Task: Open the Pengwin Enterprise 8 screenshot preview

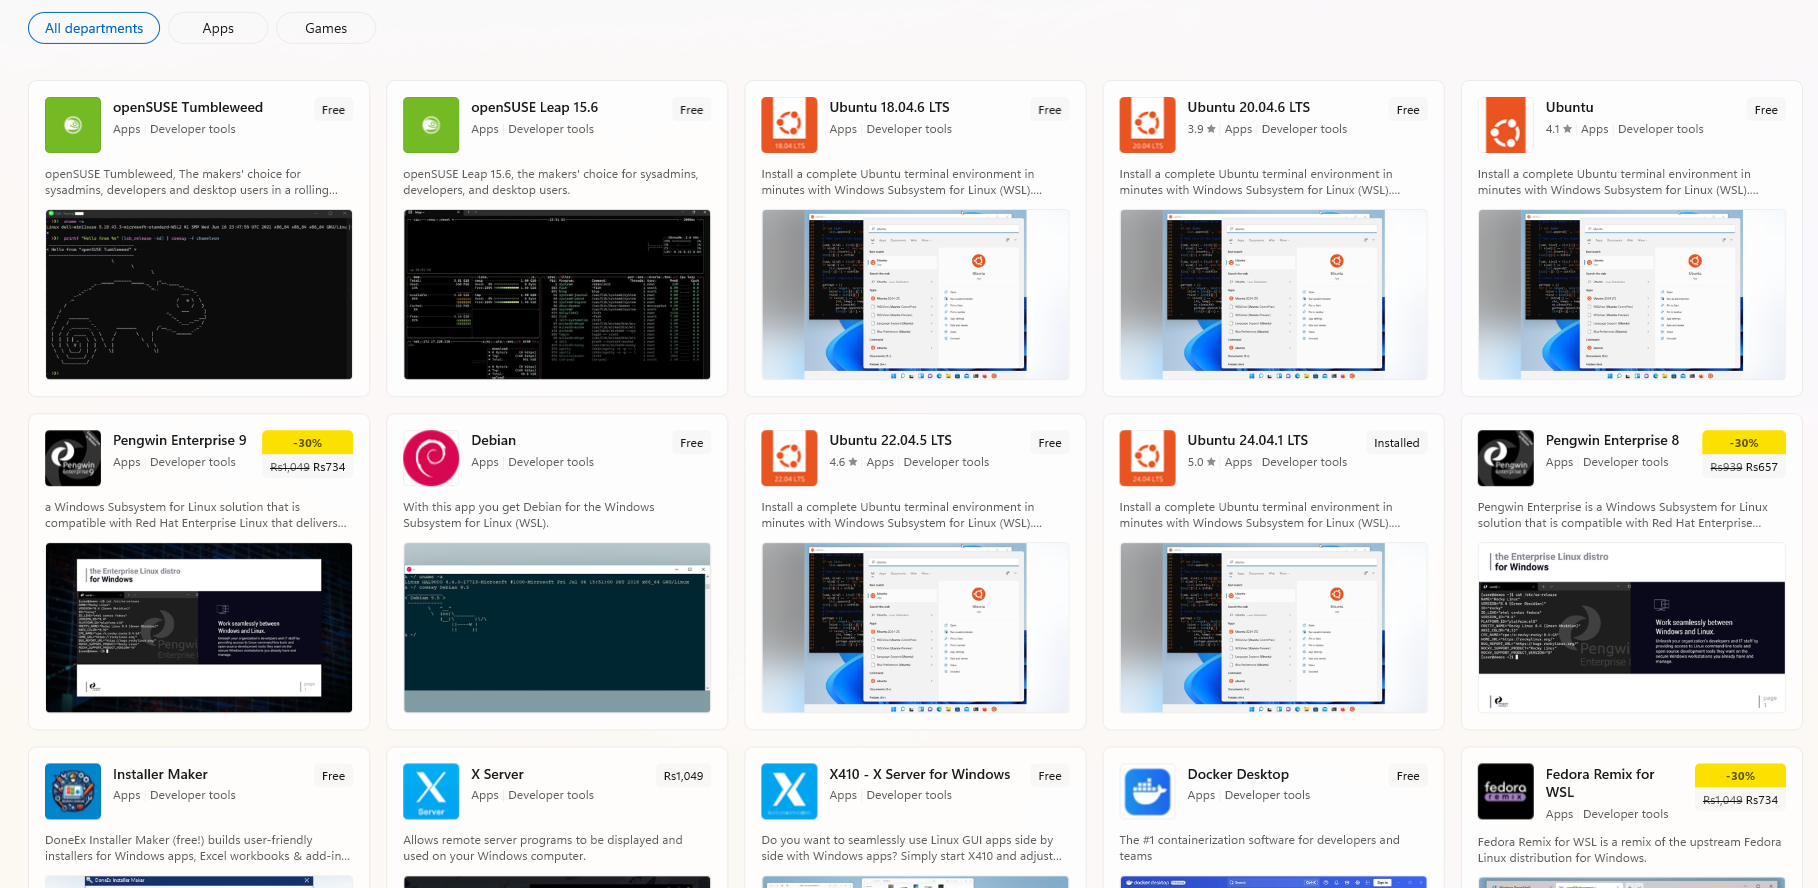Action: (1631, 628)
